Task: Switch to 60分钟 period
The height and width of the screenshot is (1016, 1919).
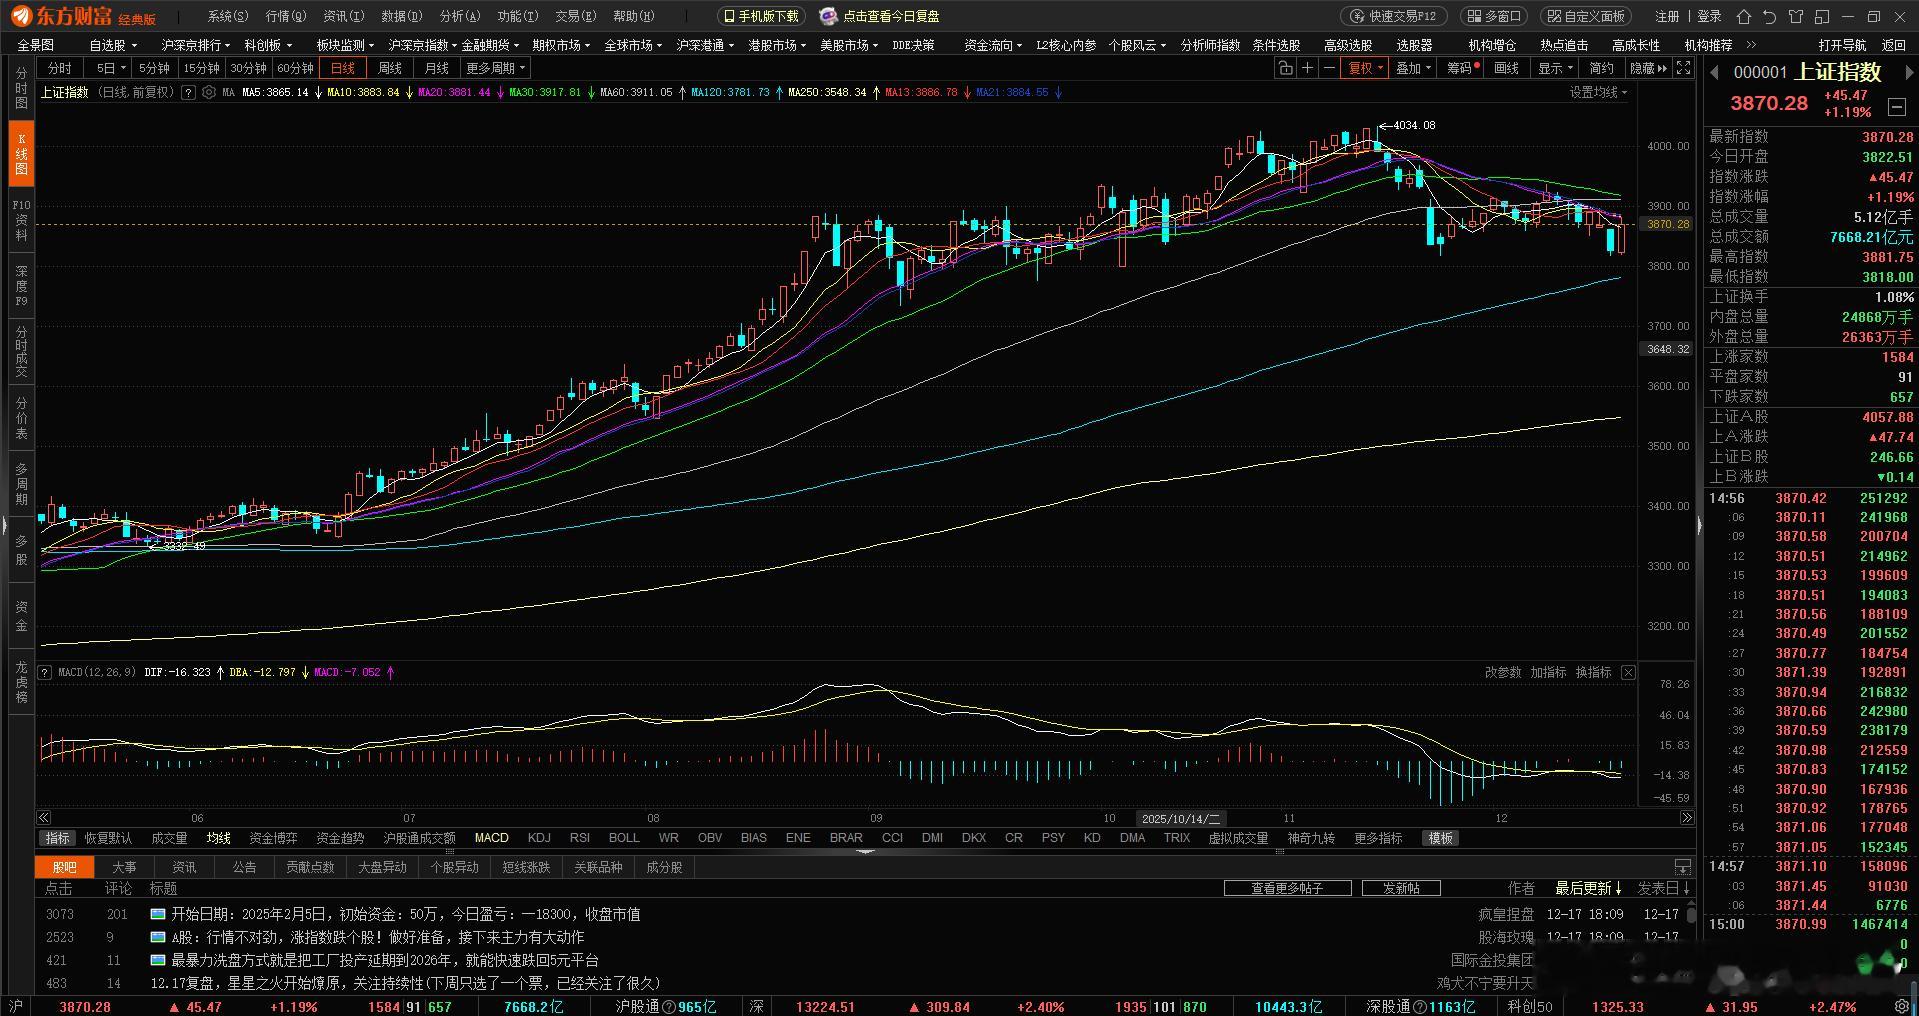Action: [295, 68]
